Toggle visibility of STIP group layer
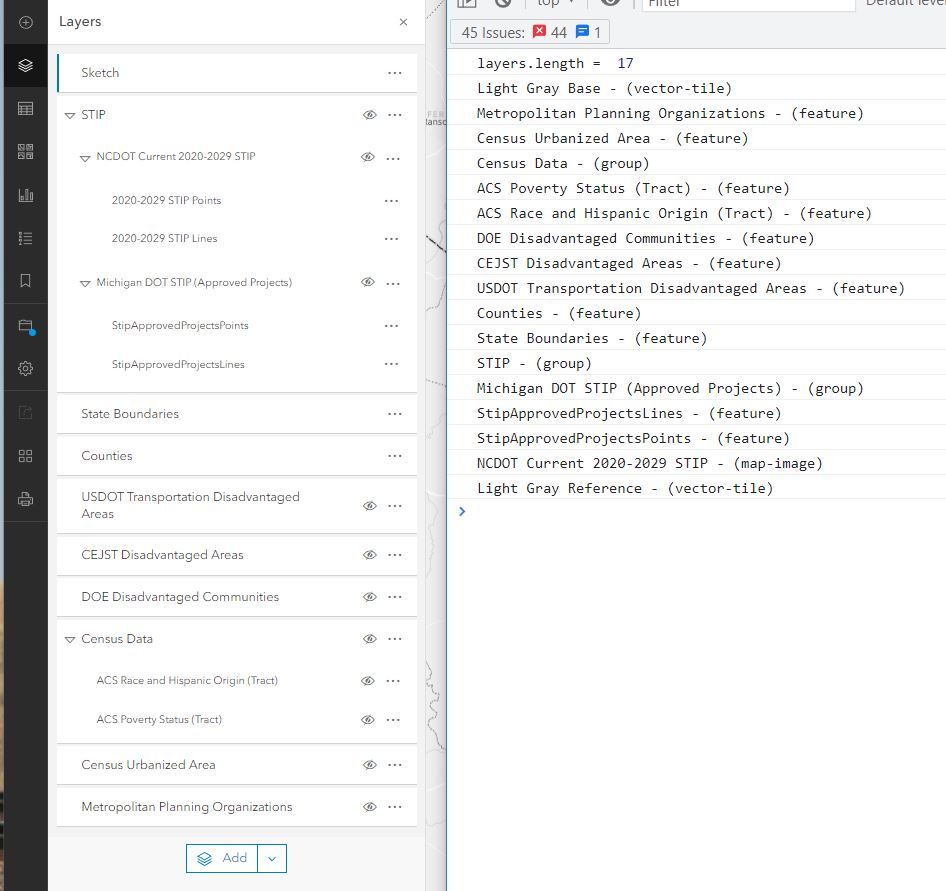946x891 pixels. tap(370, 115)
